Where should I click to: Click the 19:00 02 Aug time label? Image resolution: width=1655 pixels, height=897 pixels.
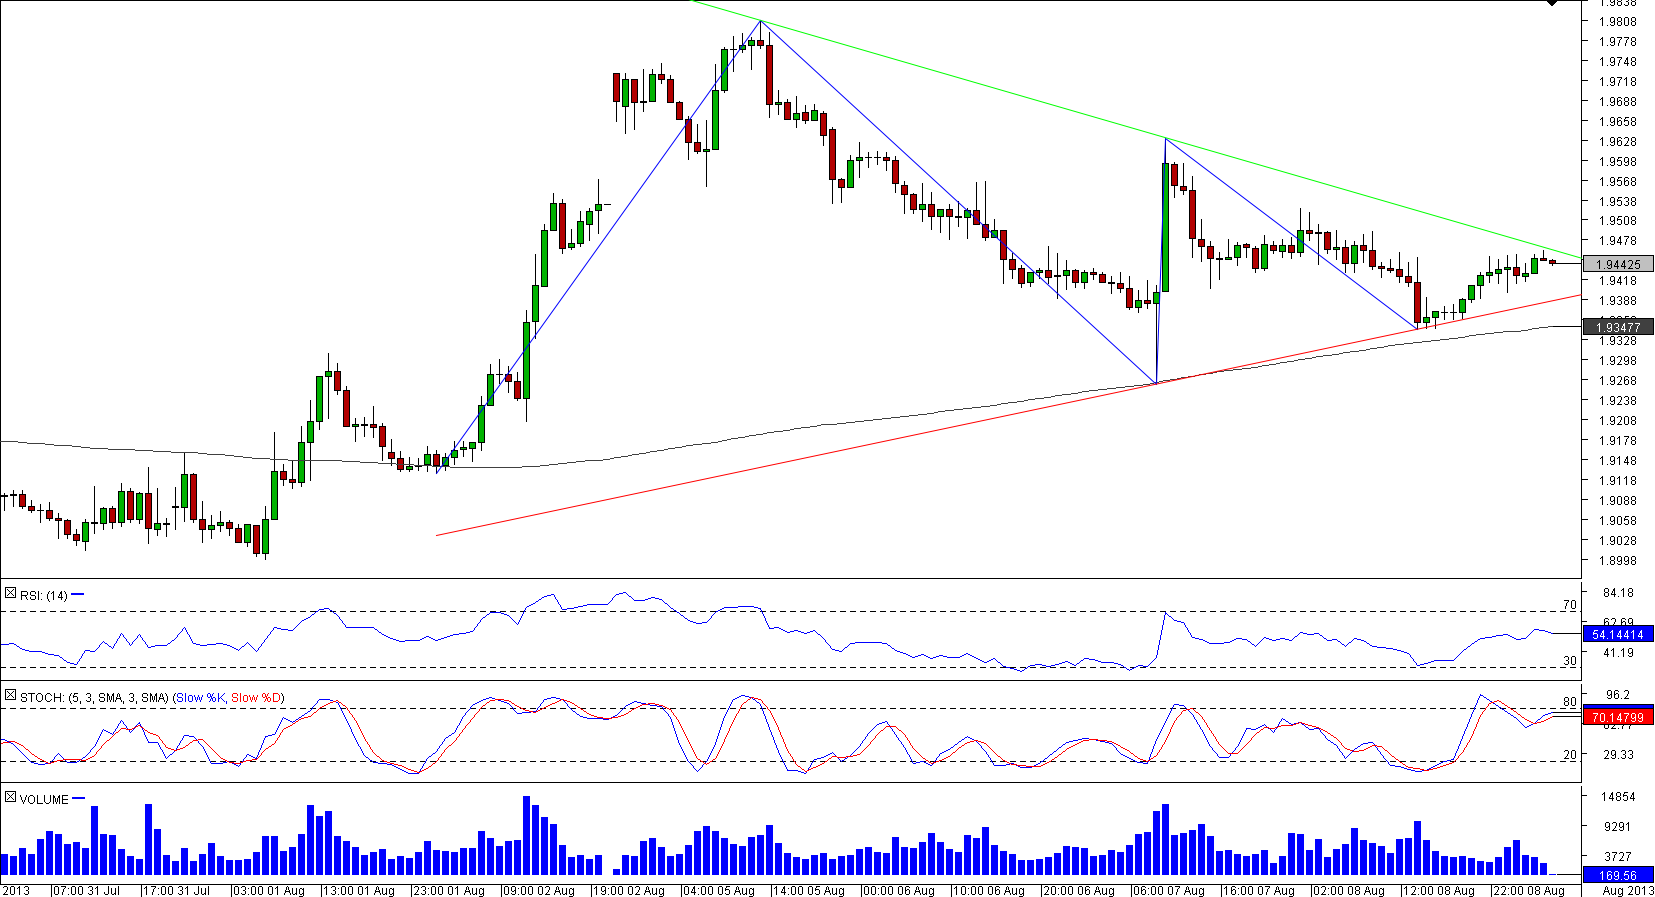click(x=628, y=890)
